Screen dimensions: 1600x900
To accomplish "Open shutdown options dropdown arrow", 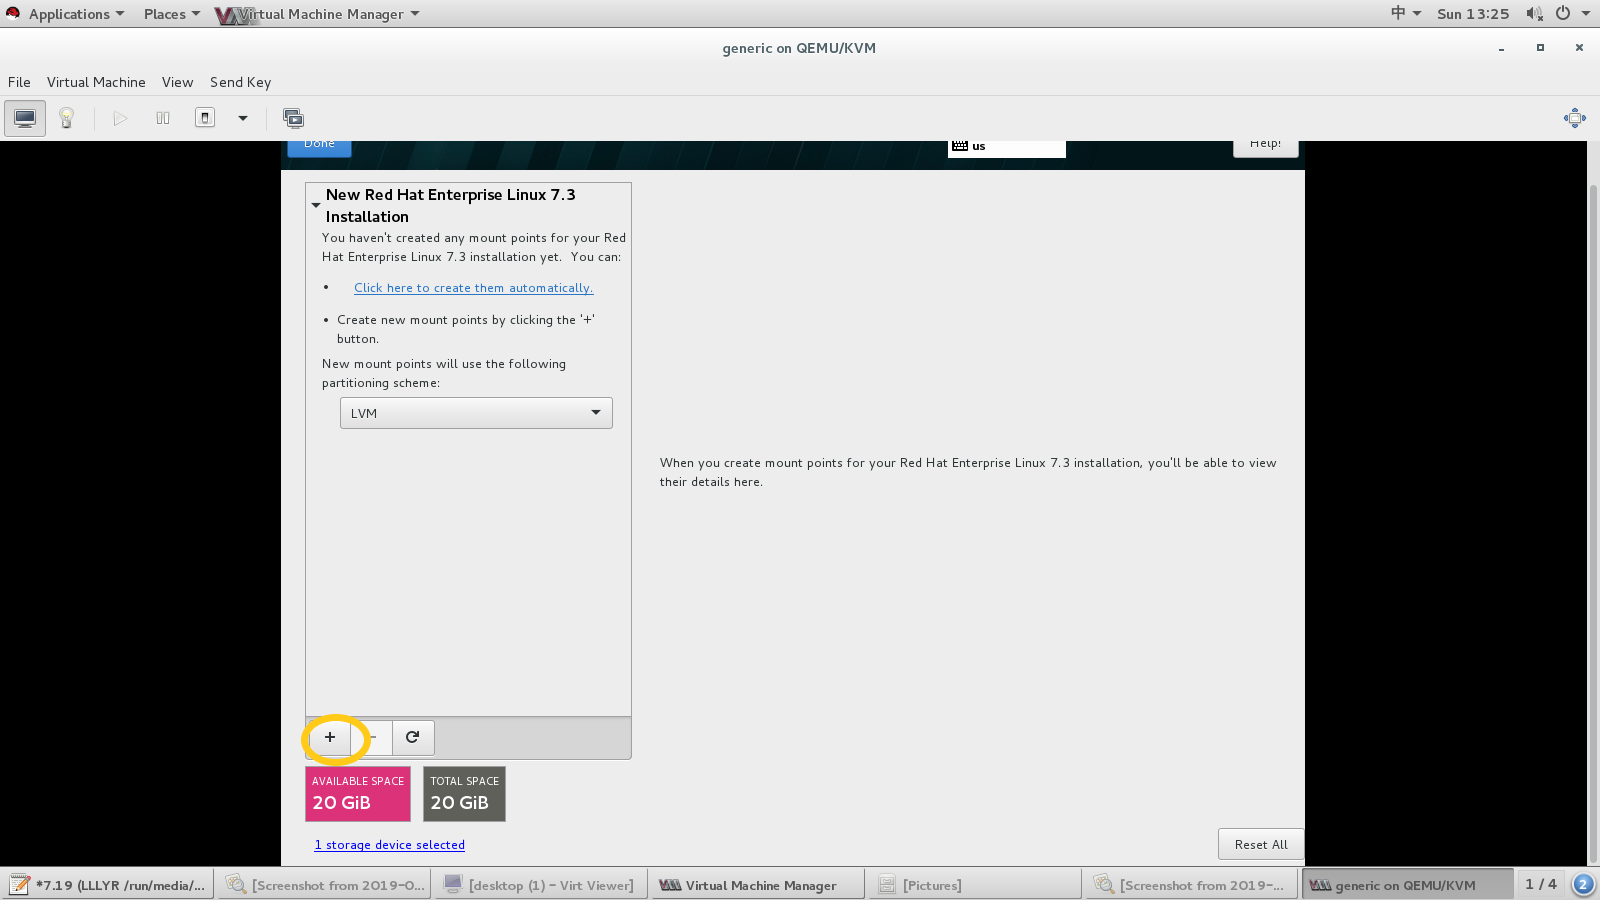I will (242, 118).
